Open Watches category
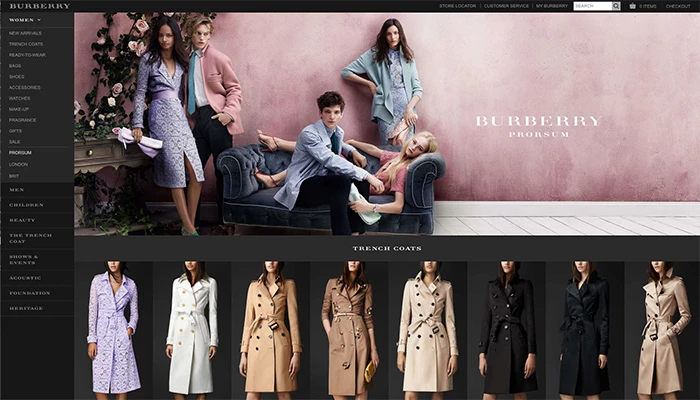The image size is (700, 400). click(20, 98)
